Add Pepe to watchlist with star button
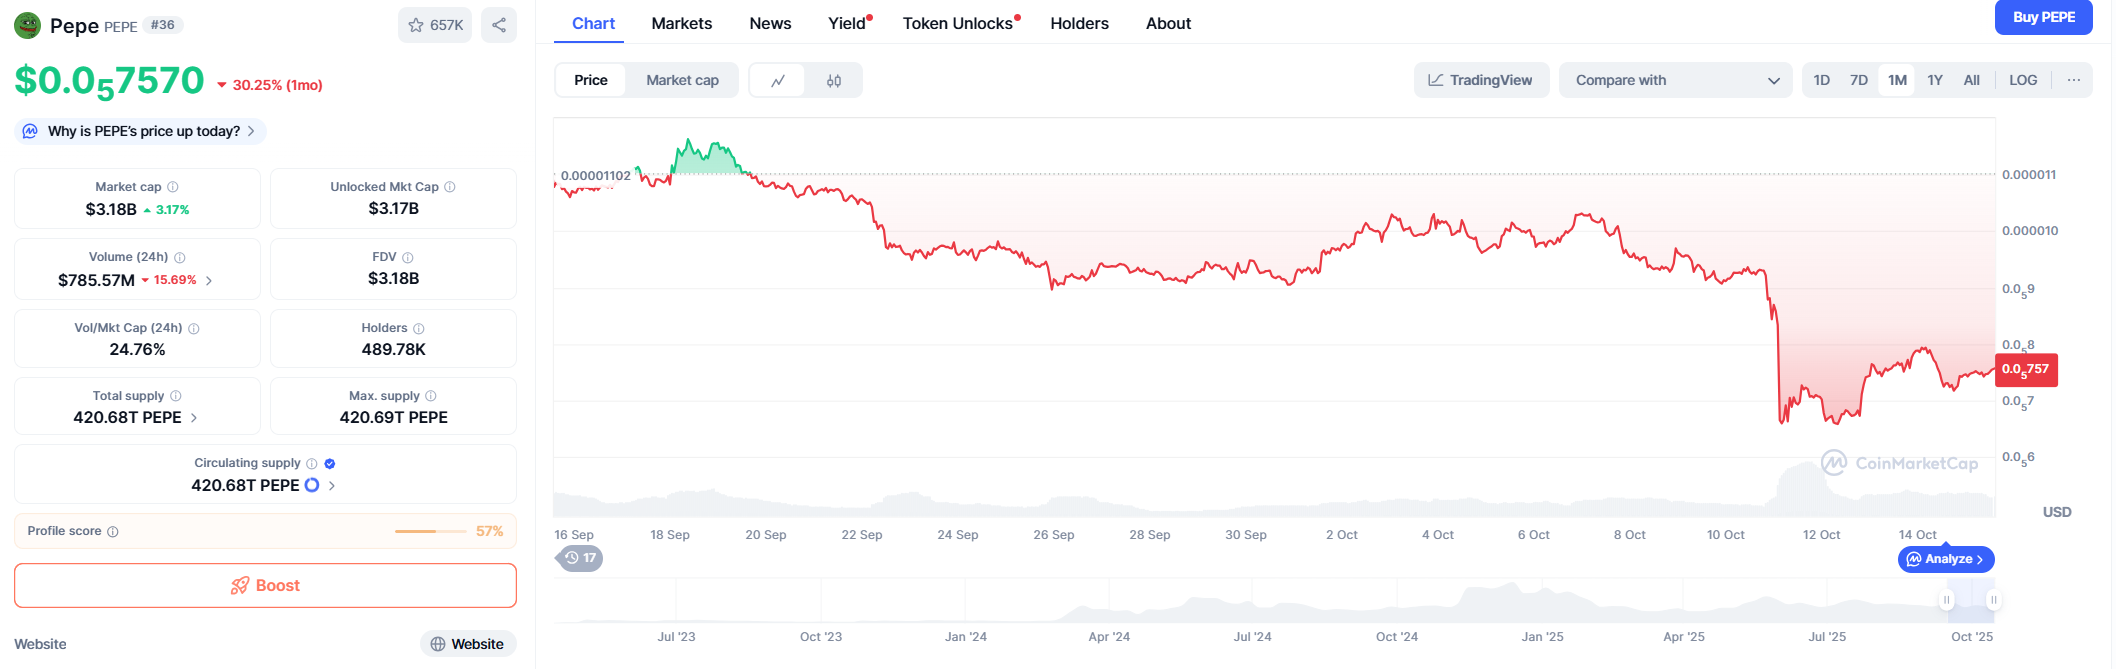 (x=435, y=25)
